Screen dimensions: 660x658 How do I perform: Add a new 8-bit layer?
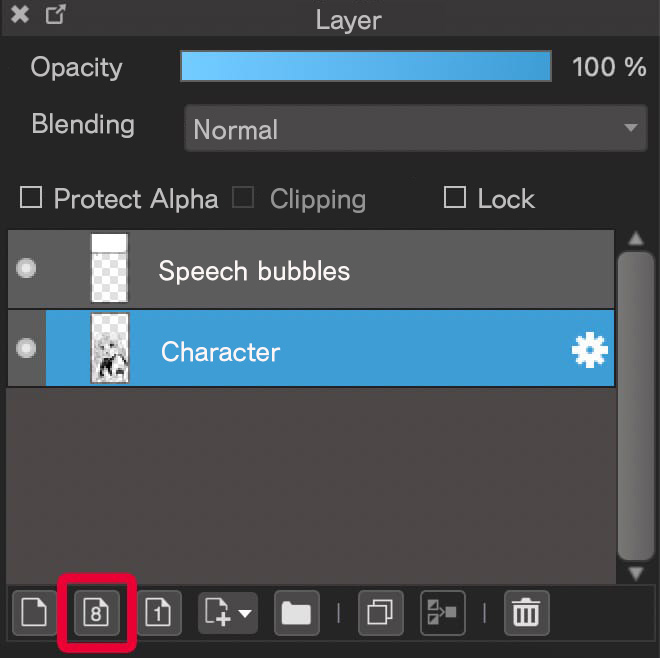(x=96, y=613)
